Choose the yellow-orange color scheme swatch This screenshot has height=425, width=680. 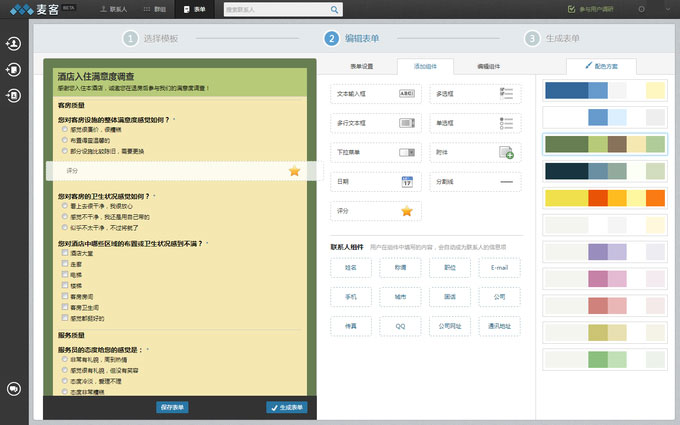pos(604,198)
